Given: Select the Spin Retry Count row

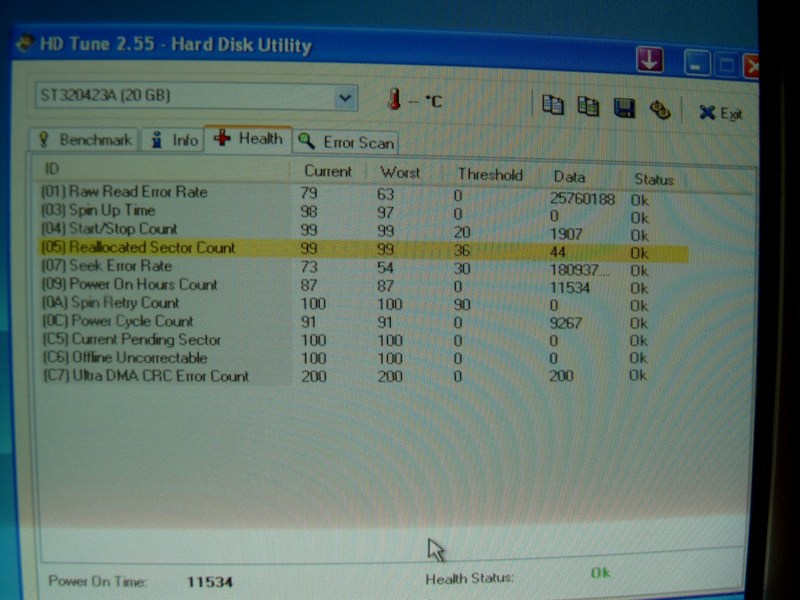Looking at the screenshot, I should [362, 304].
